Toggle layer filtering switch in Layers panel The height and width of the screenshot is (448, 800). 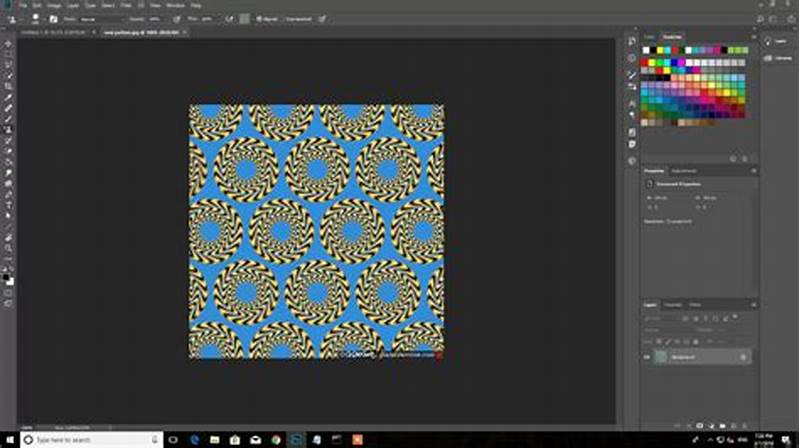click(x=735, y=317)
